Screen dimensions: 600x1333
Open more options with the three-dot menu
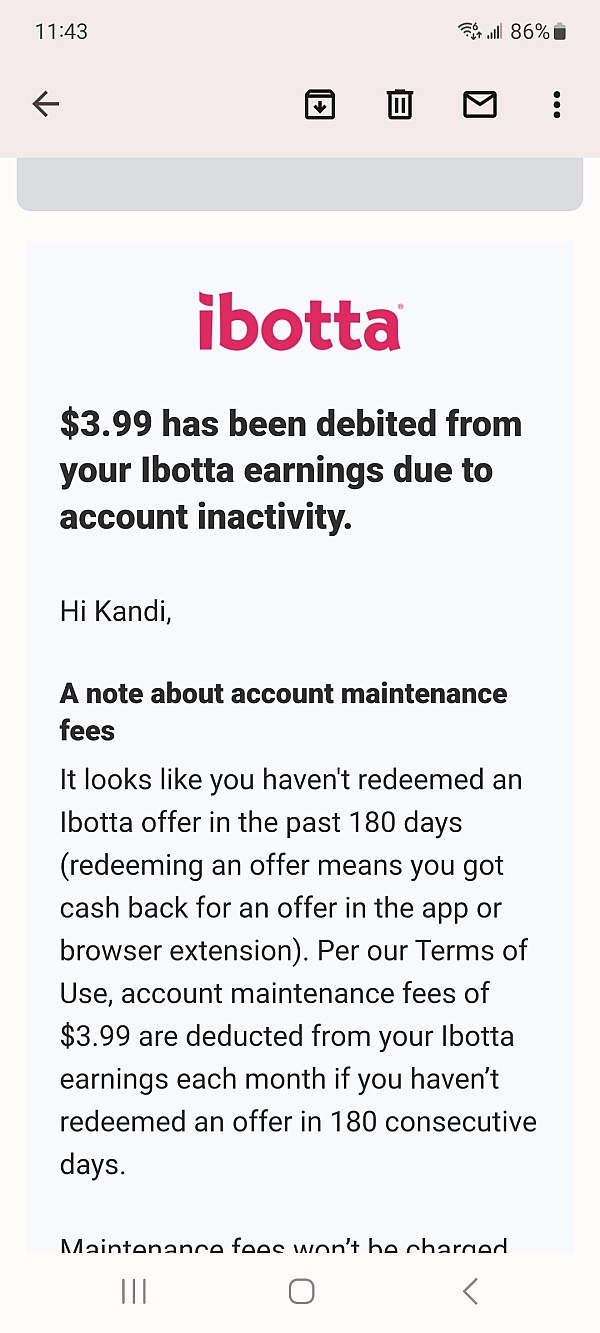(x=556, y=104)
